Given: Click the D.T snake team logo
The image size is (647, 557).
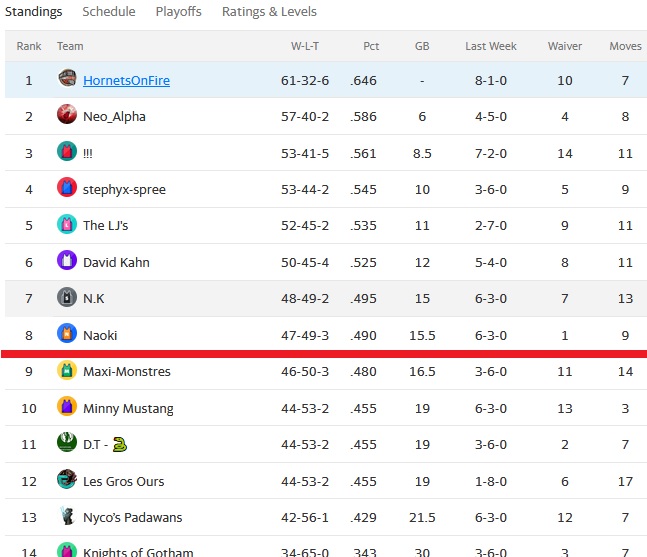Looking at the screenshot, I should point(67,443).
